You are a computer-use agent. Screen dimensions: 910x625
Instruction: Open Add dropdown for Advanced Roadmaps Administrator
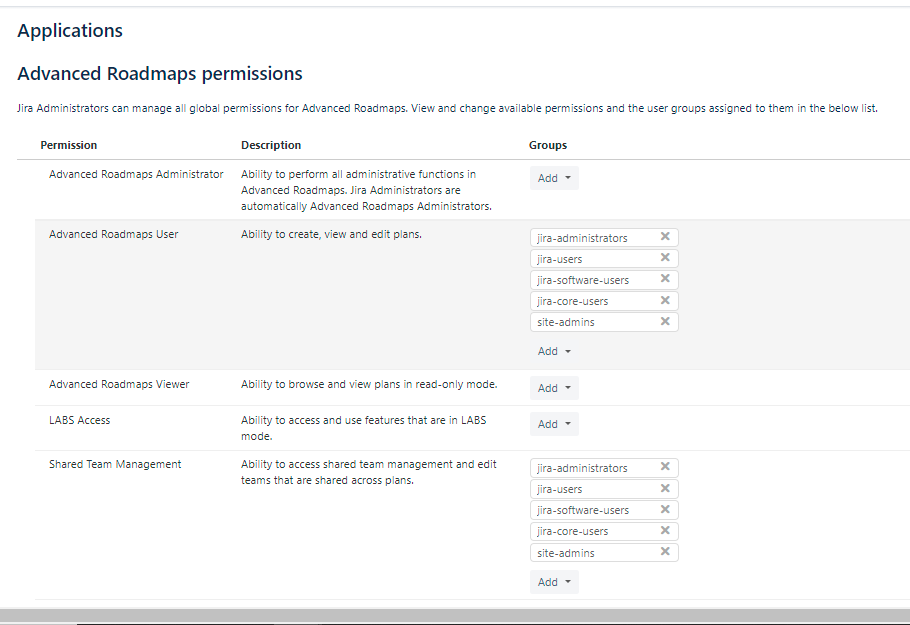(554, 178)
